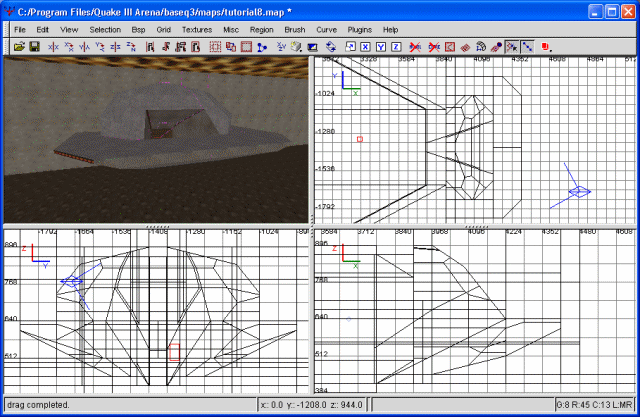Image resolution: width=640 pixels, height=417 pixels.
Task: Toggle cubic clipping of the camera view
Action: tap(313, 47)
